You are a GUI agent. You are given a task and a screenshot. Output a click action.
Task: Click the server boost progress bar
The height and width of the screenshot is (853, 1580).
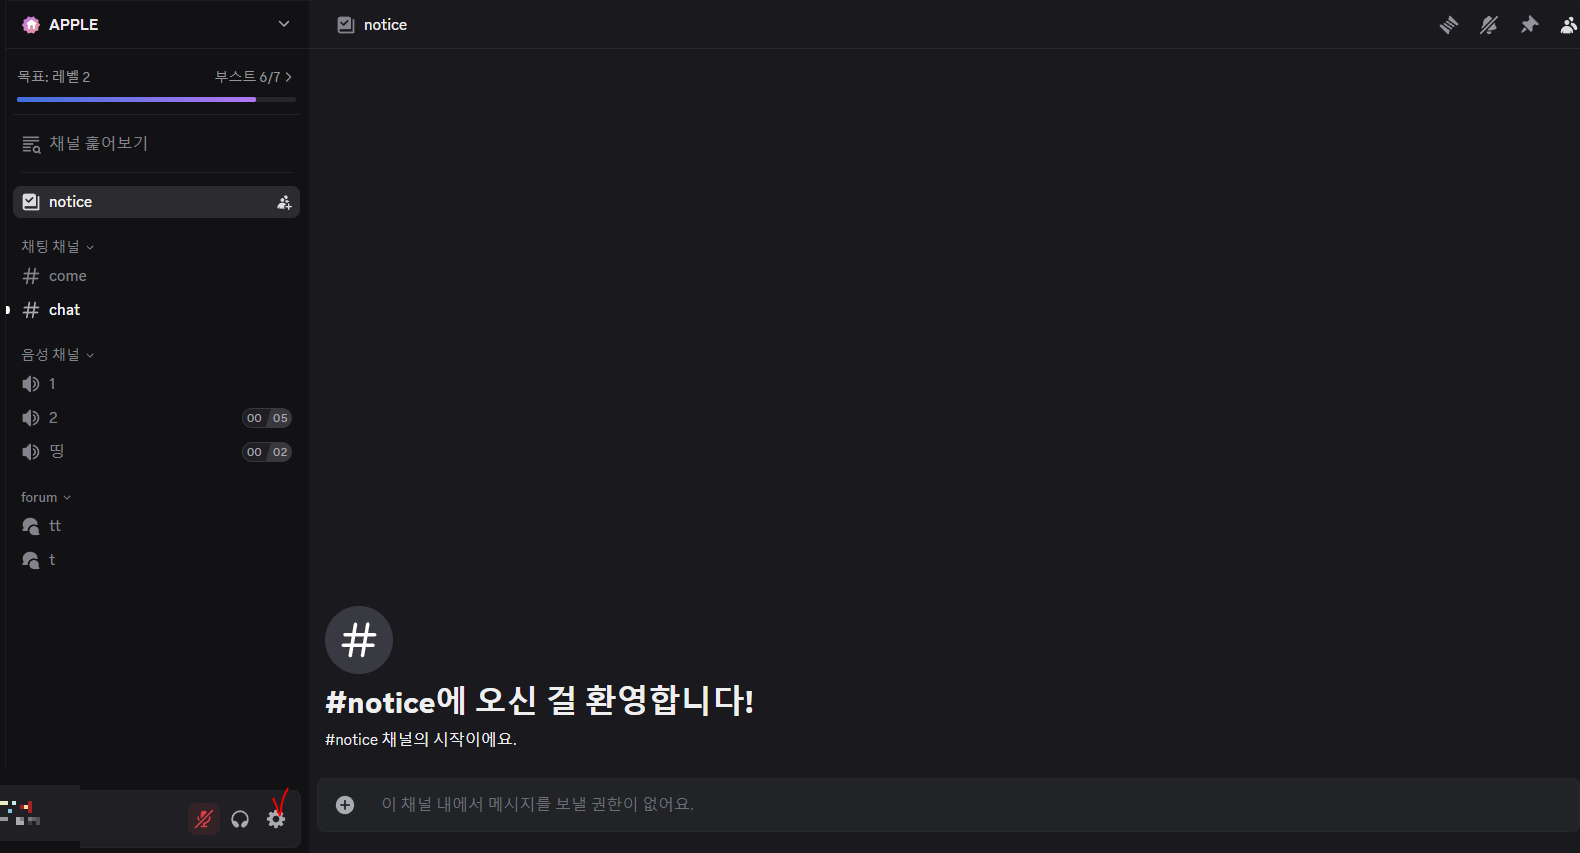pos(156,99)
